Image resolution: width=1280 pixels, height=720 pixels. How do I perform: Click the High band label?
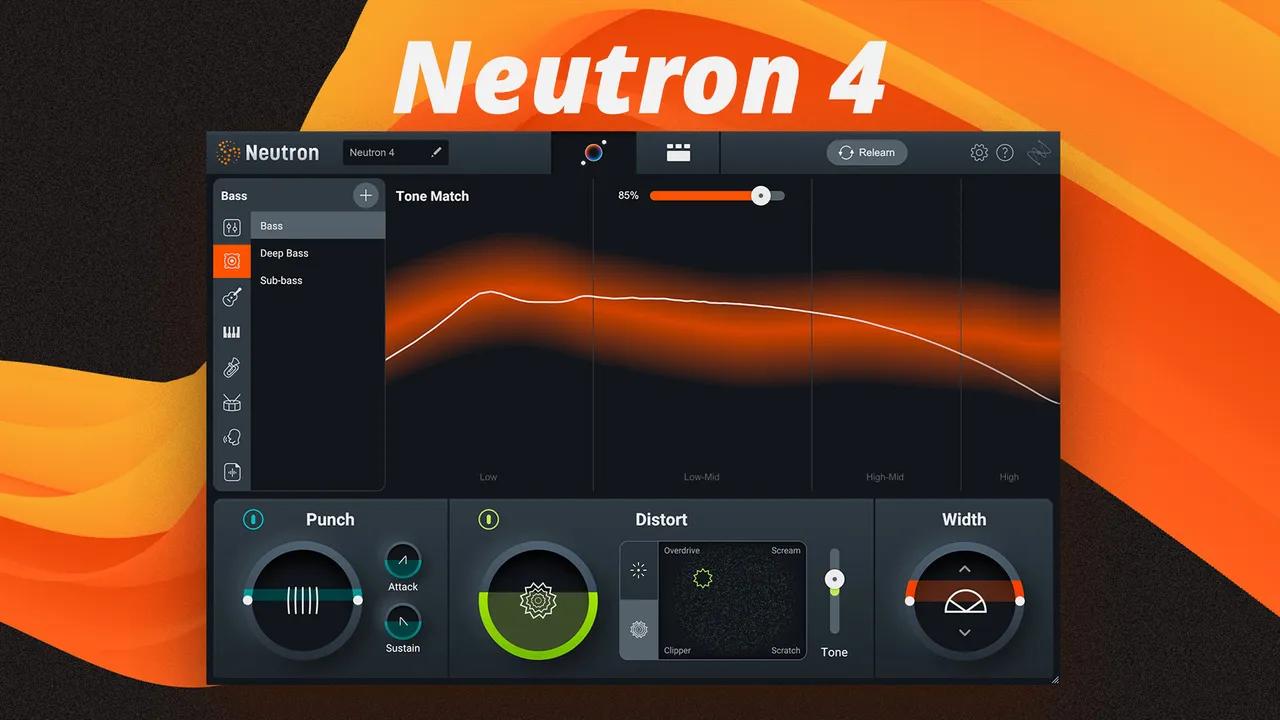pyautogui.click(x=1009, y=477)
